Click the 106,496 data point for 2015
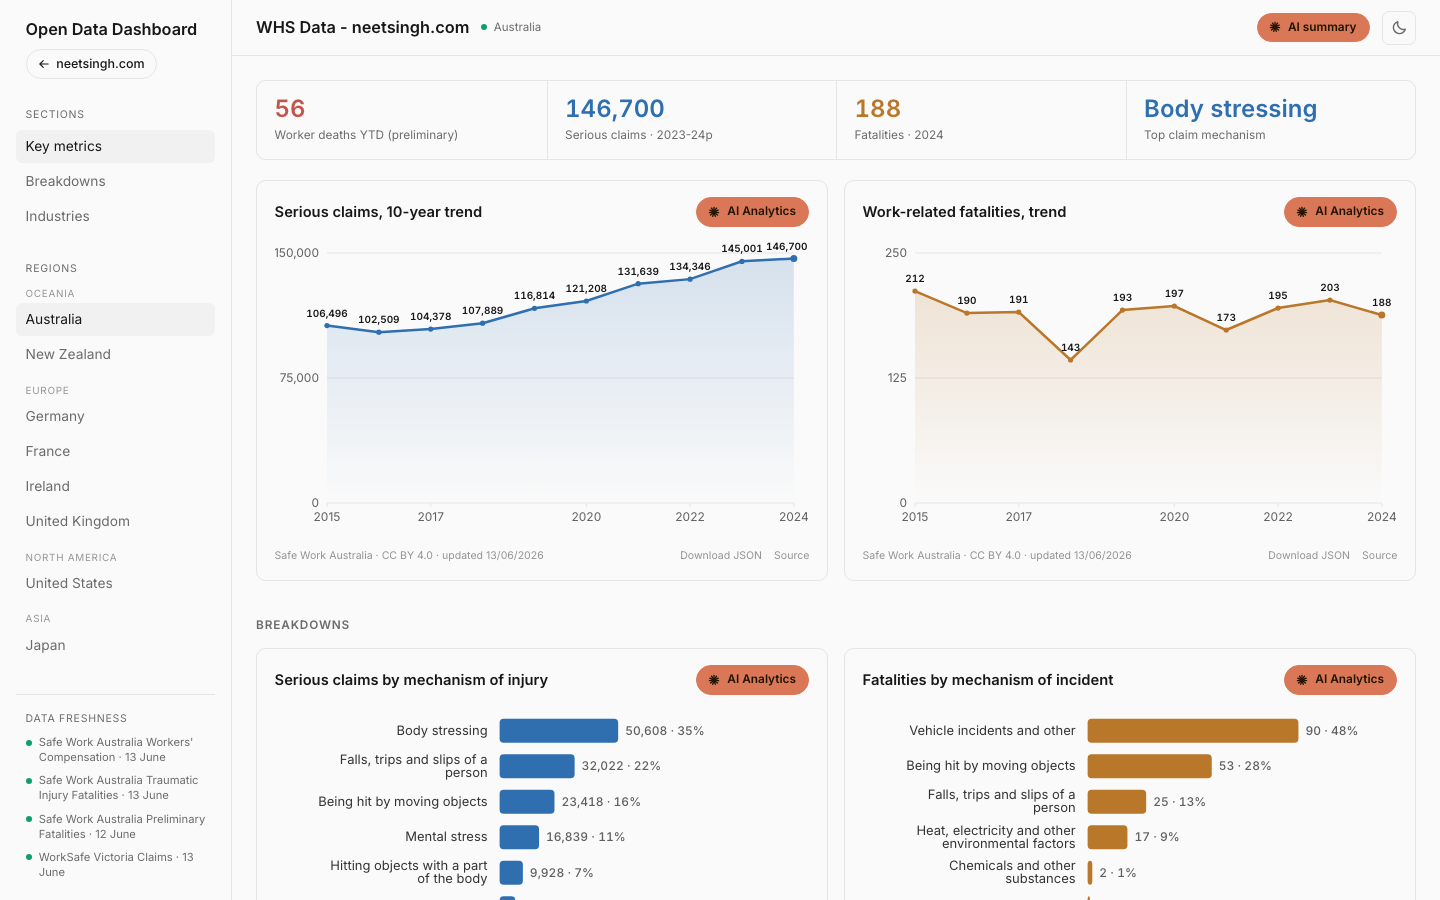This screenshot has width=1440, height=900. [327, 326]
